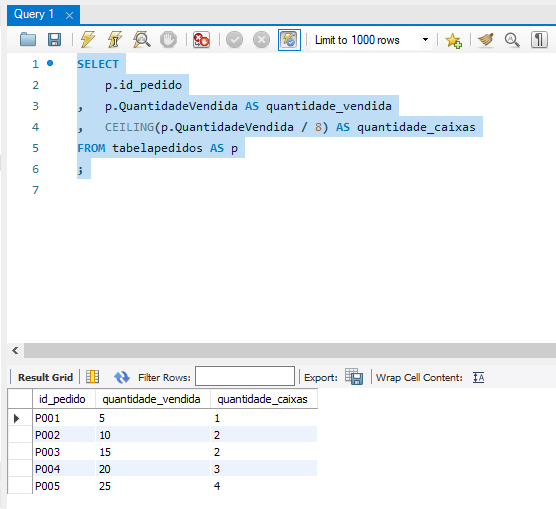
Task: Execute the query with the lightning icon
Action: click(x=88, y=39)
